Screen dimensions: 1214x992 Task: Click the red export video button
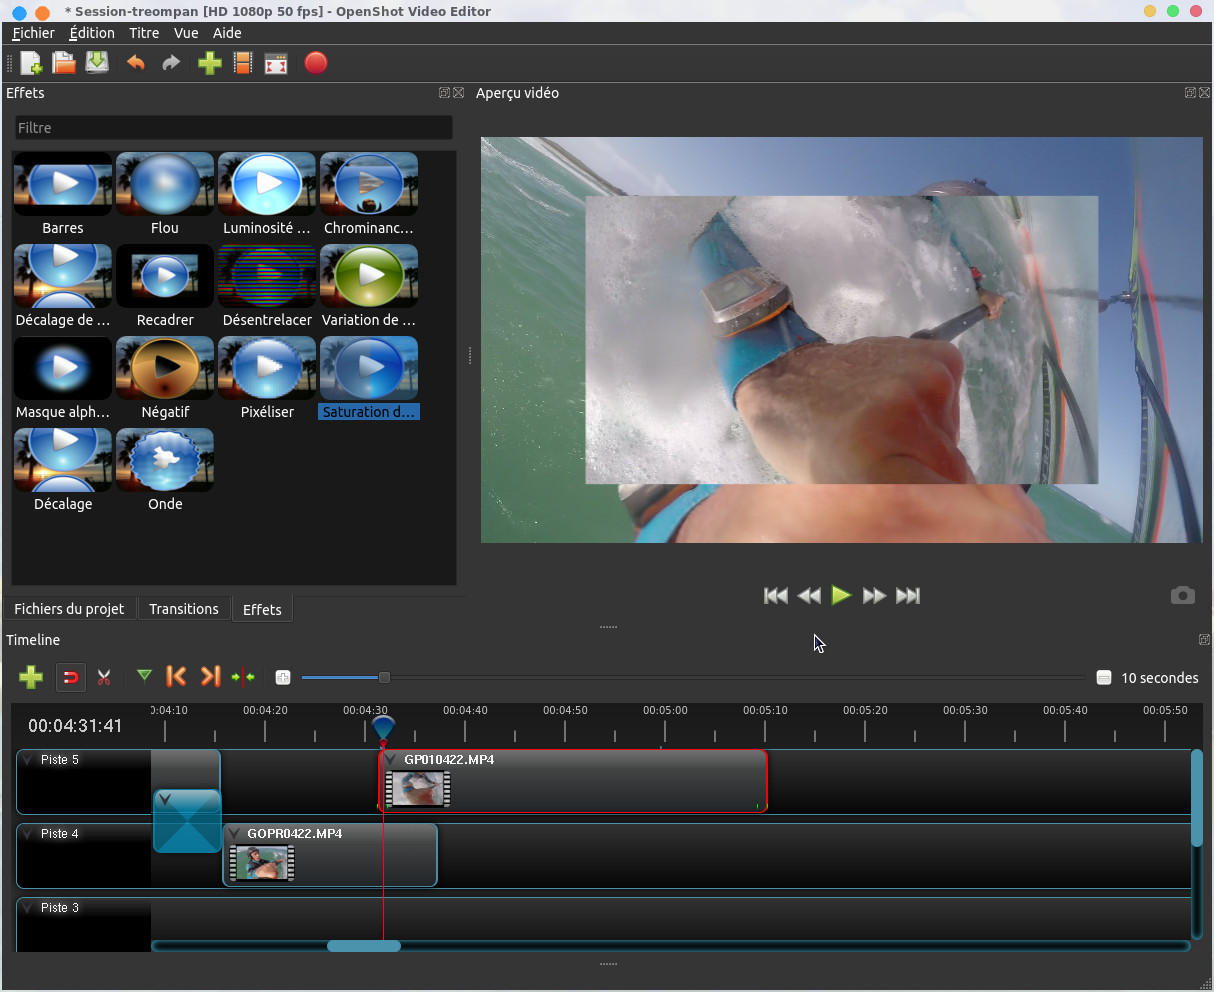pyautogui.click(x=316, y=64)
